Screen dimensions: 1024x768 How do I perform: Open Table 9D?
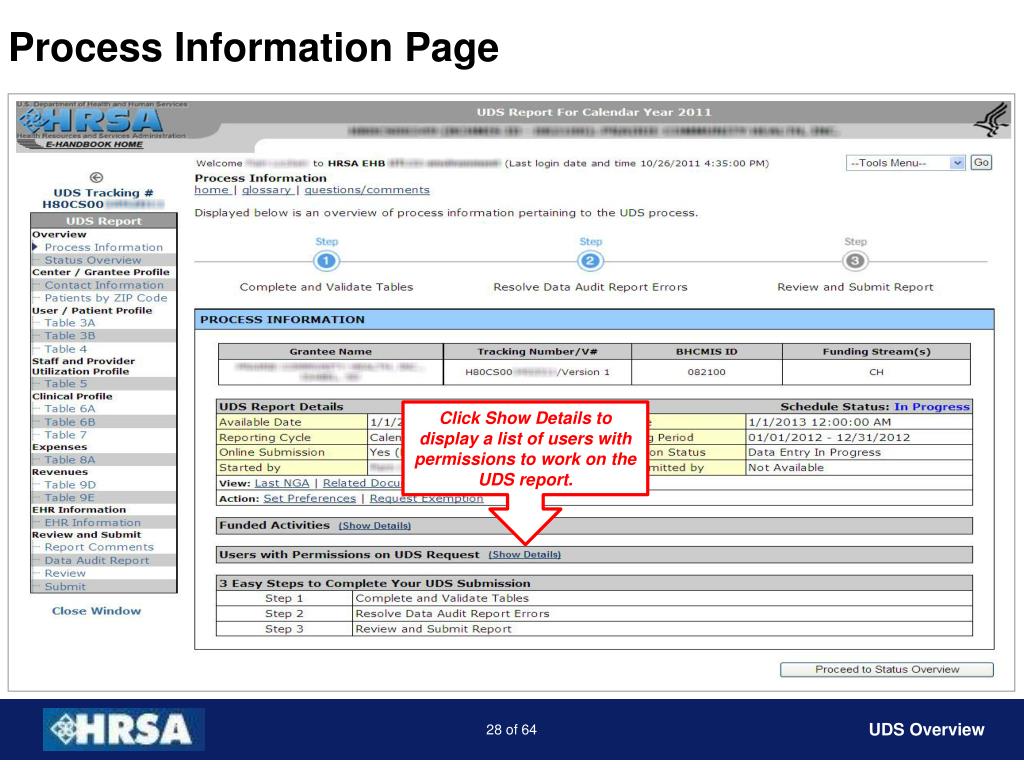pyautogui.click(x=70, y=485)
